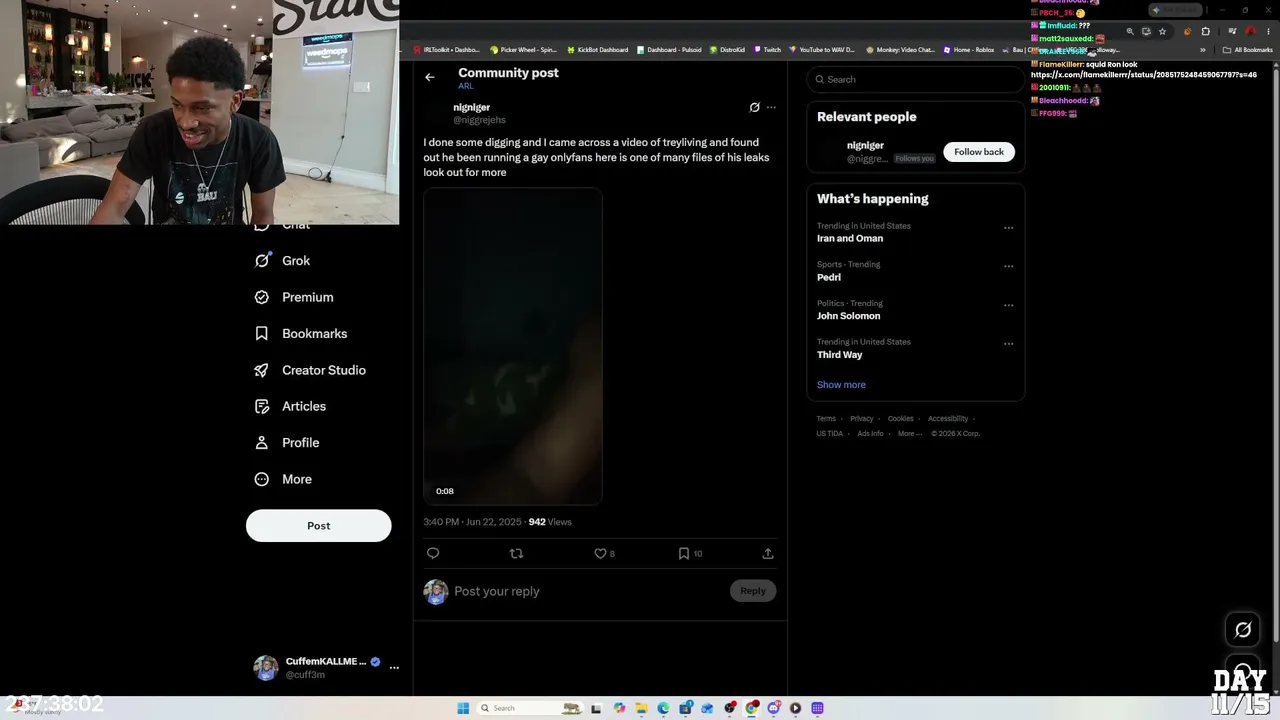Screen dimensions: 1280x720
Task: Open Microsoft Edge from the taskbar
Action: coord(663,708)
